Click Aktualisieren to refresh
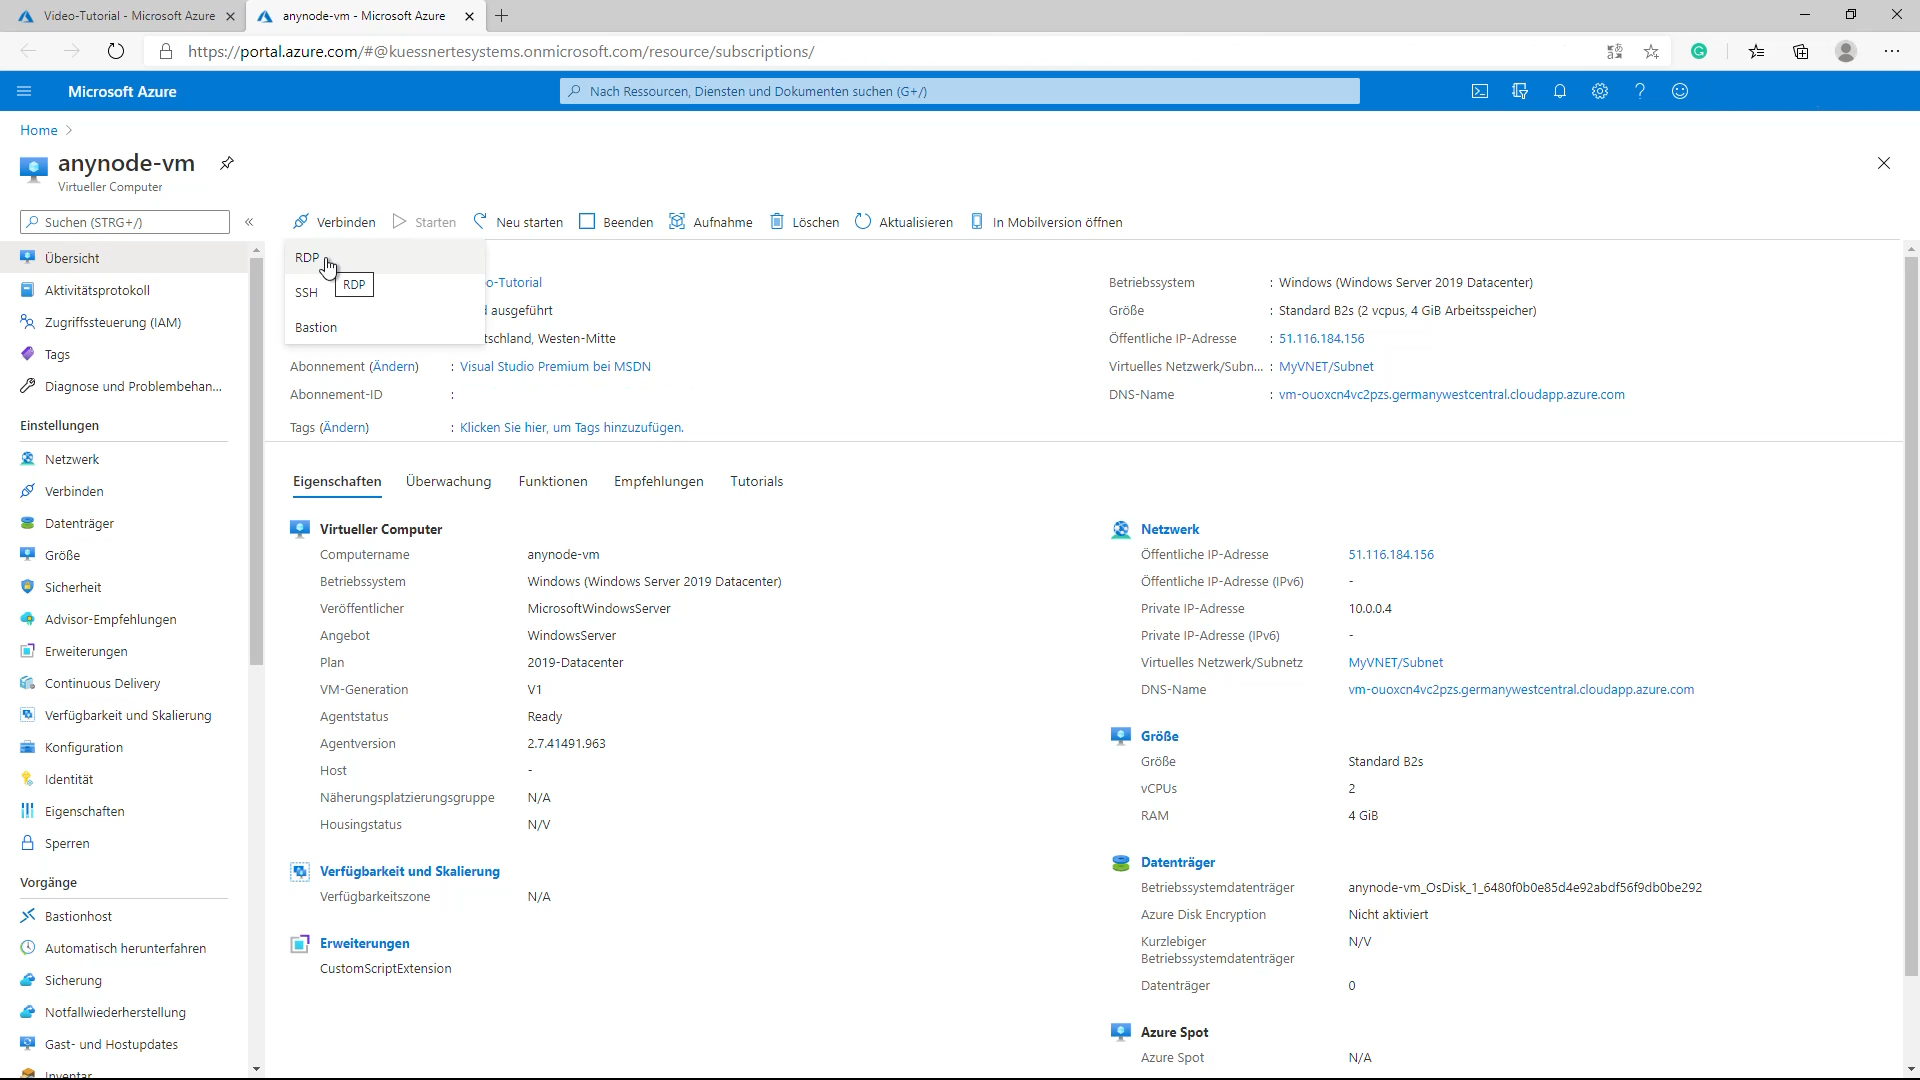This screenshot has height=1080, width=1920. coord(904,222)
